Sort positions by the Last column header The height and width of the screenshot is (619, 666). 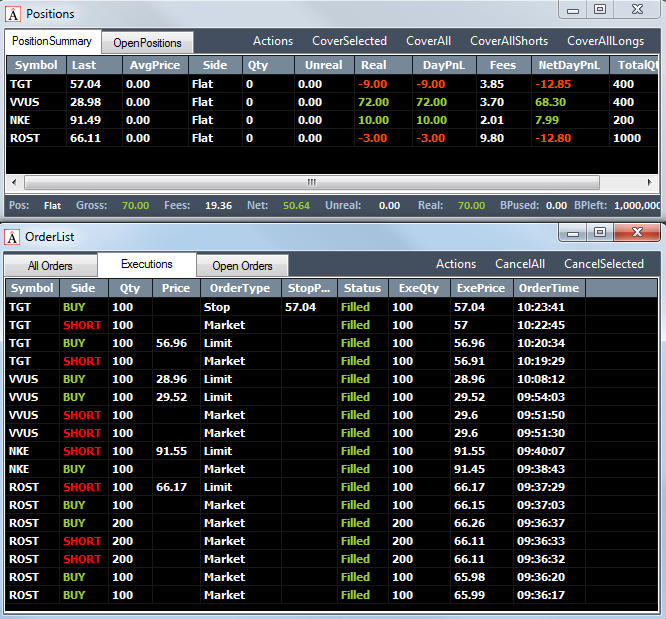click(94, 65)
